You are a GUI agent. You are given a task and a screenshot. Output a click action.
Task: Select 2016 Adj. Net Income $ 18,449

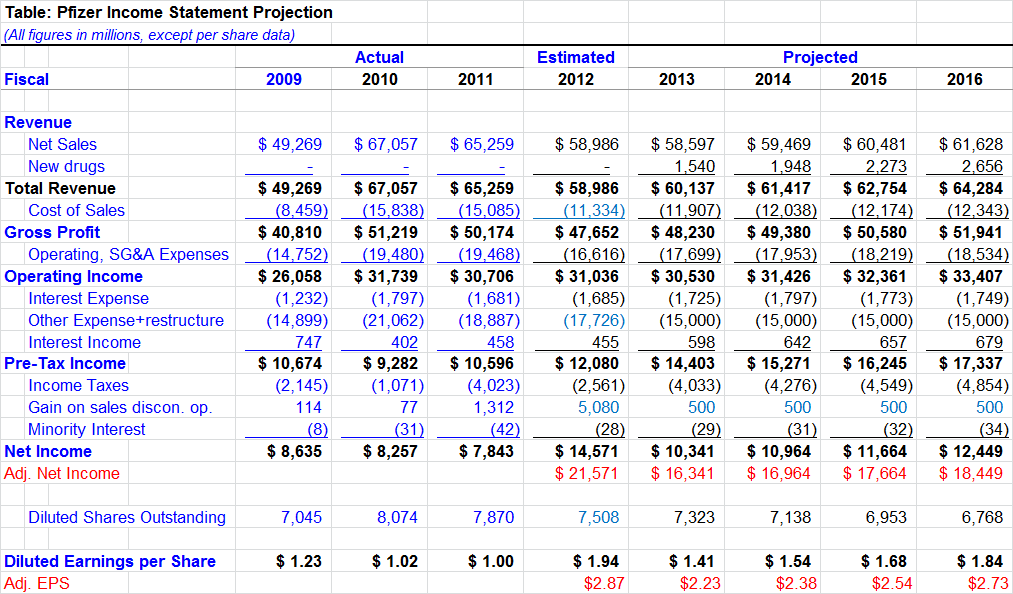[970, 473]
